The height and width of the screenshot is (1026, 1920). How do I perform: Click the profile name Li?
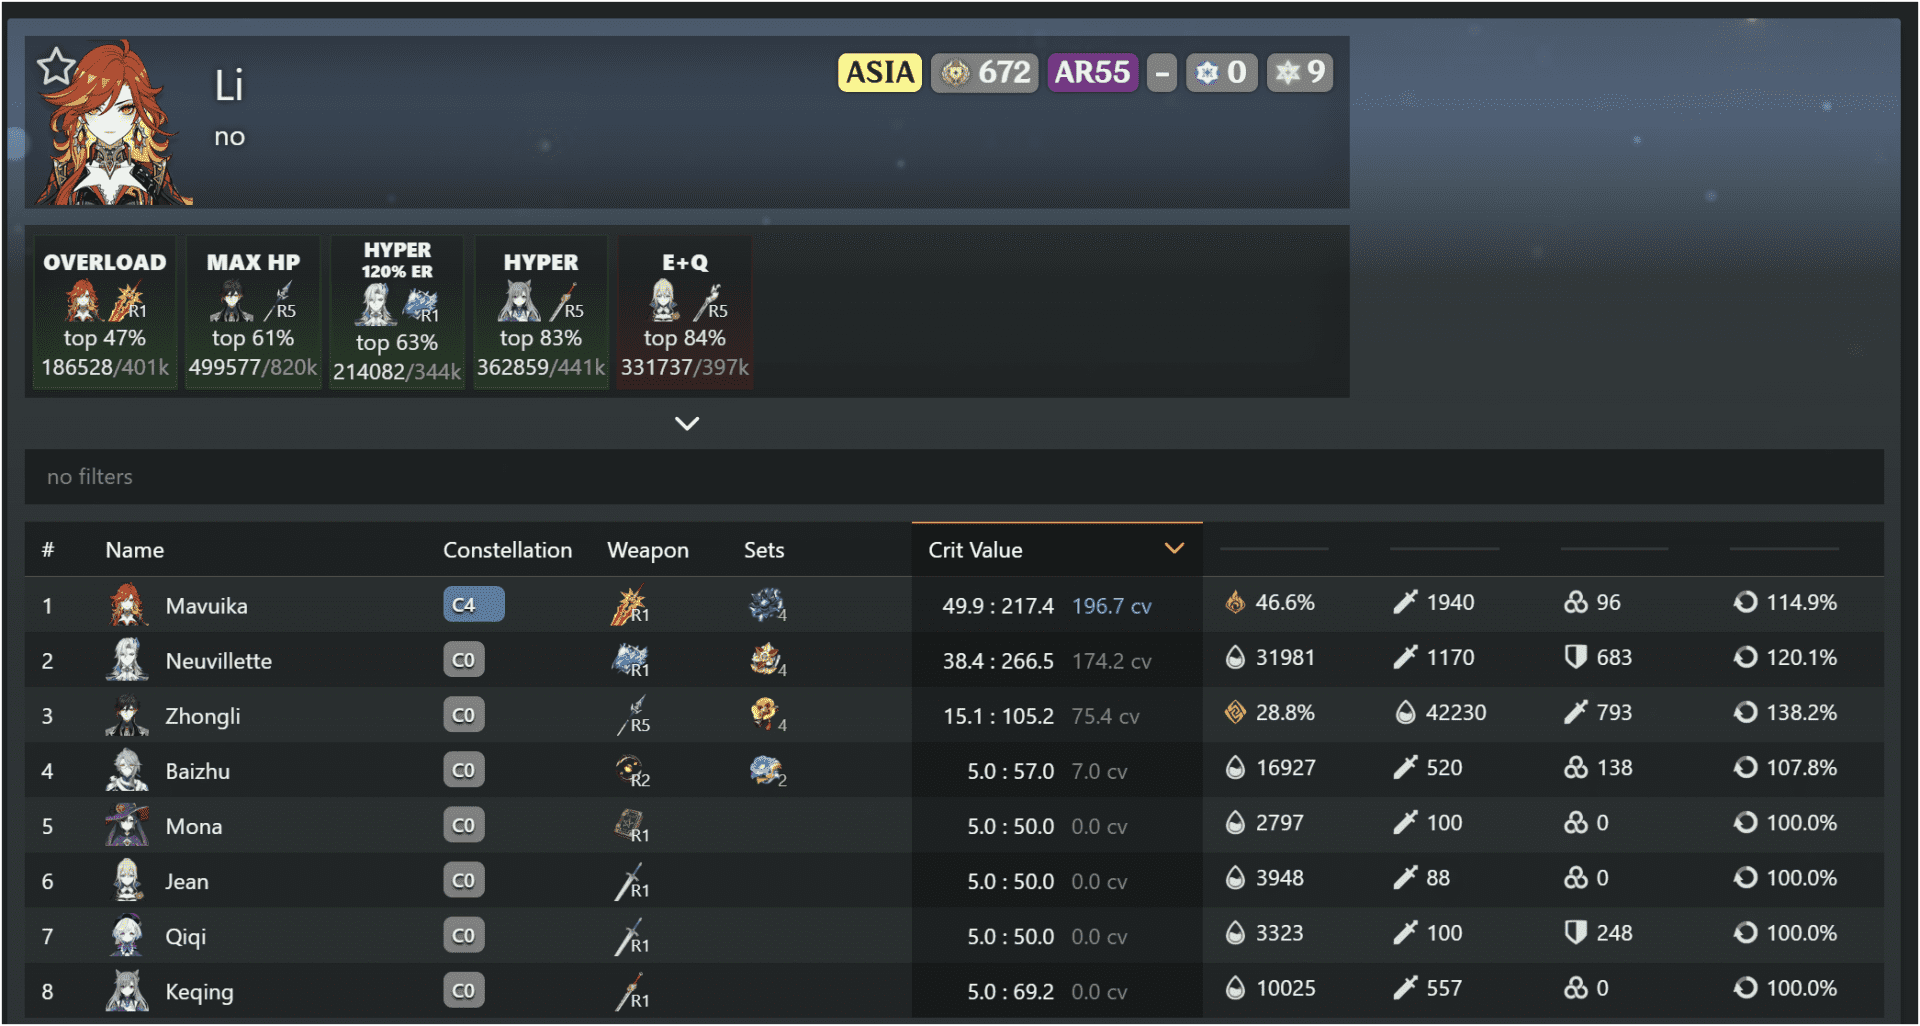[x=229, y=86]
